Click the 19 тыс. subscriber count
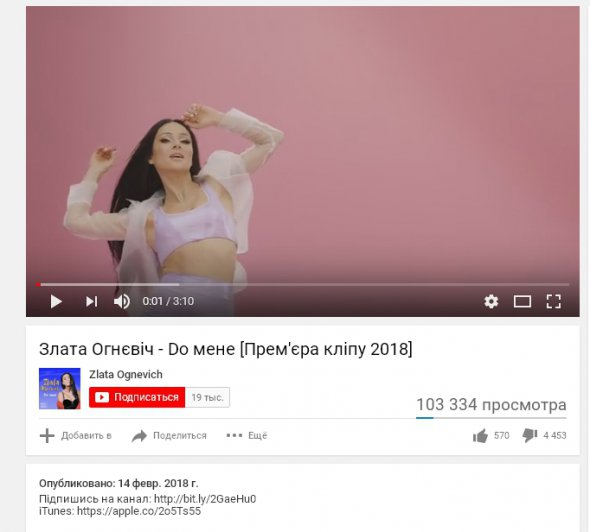The height and width of the screenshot is (532, 590). click(x=207, y=397)
